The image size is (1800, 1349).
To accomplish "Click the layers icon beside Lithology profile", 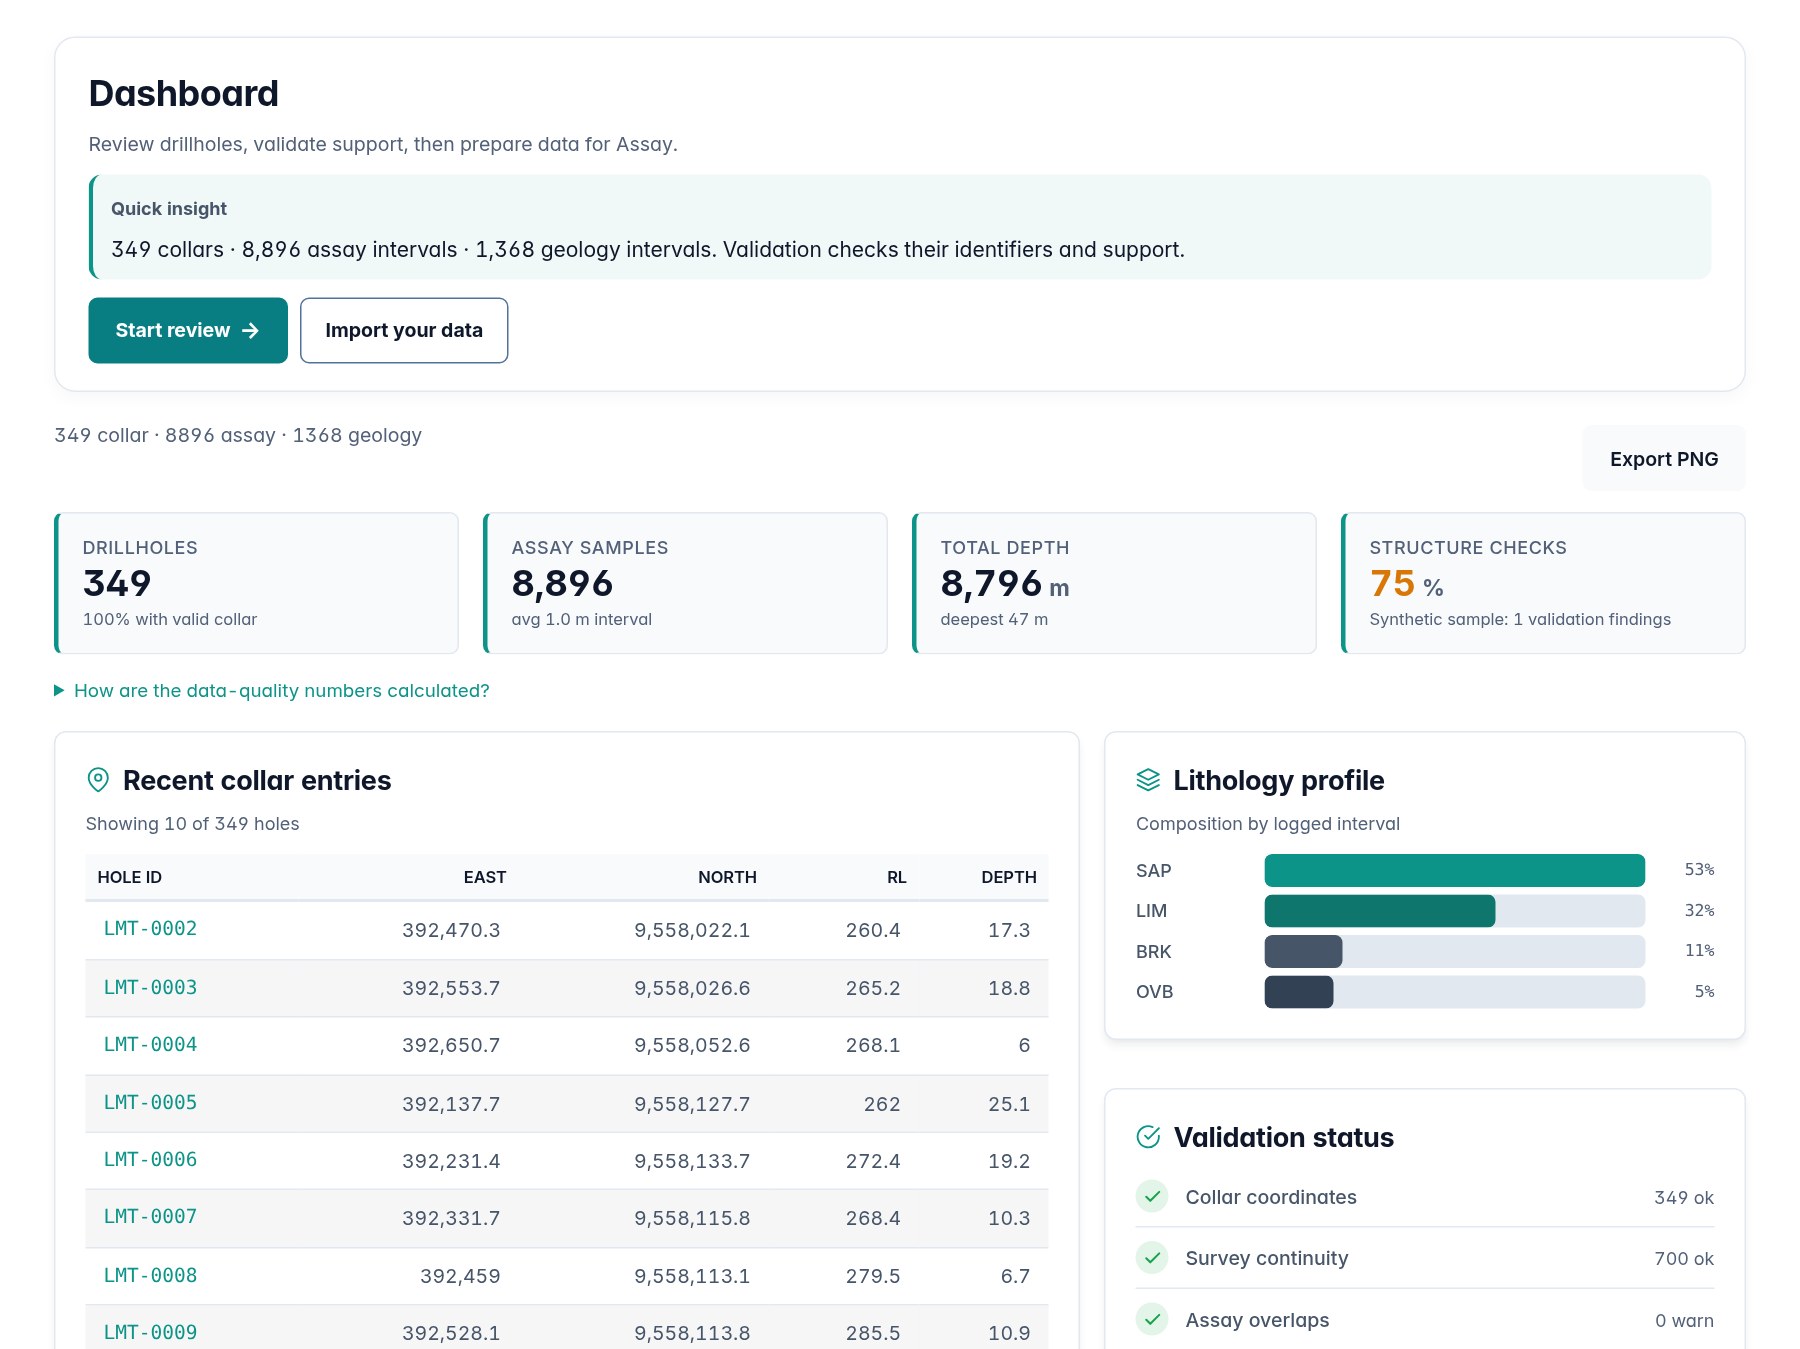I will [1148, 780].
